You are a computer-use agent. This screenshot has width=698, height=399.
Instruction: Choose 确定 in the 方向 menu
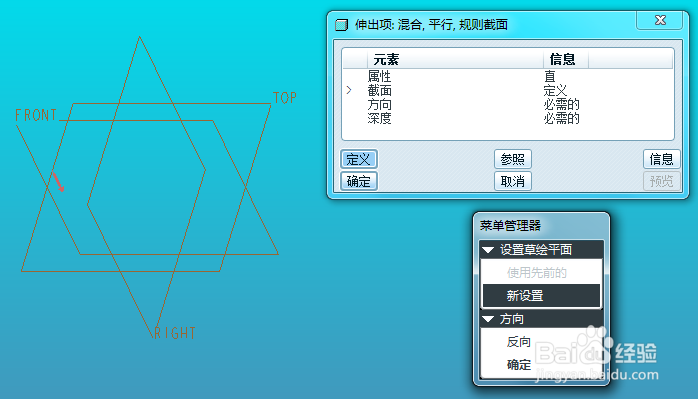(519, 365)
